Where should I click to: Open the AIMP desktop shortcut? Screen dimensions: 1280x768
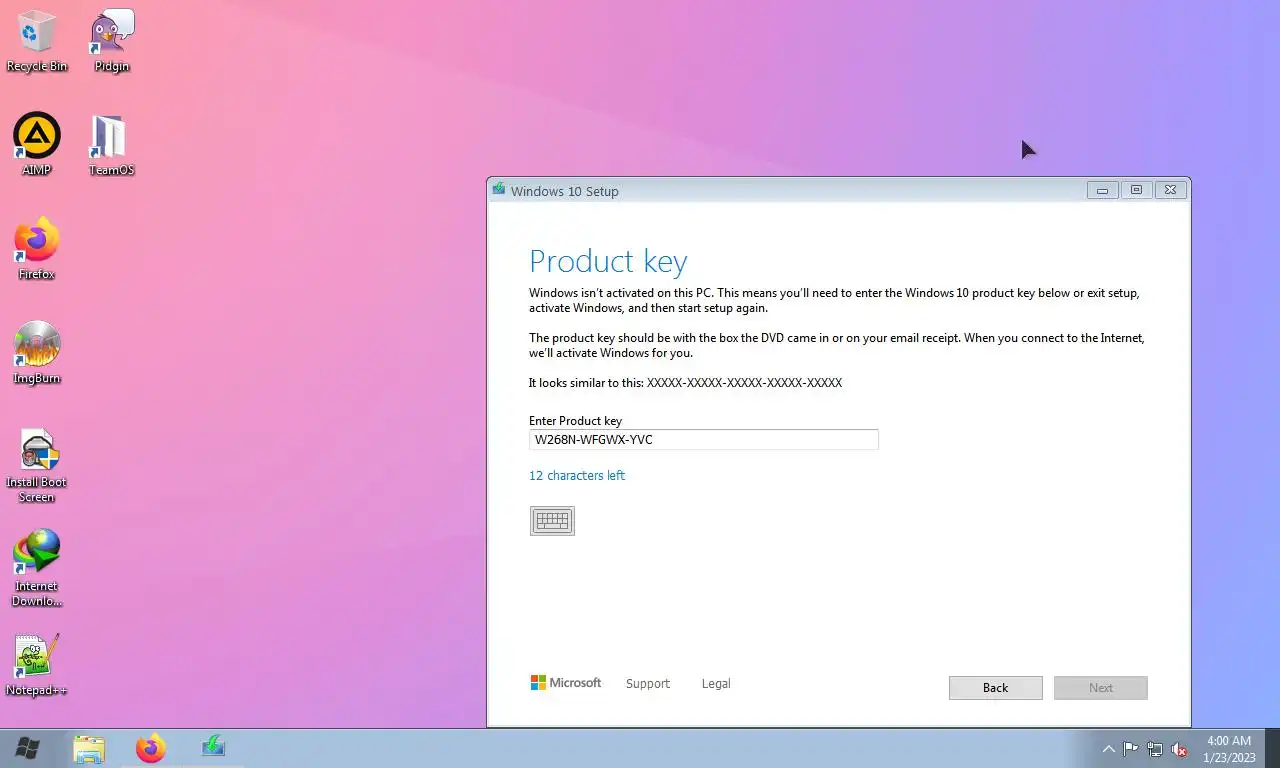(37, 144)
